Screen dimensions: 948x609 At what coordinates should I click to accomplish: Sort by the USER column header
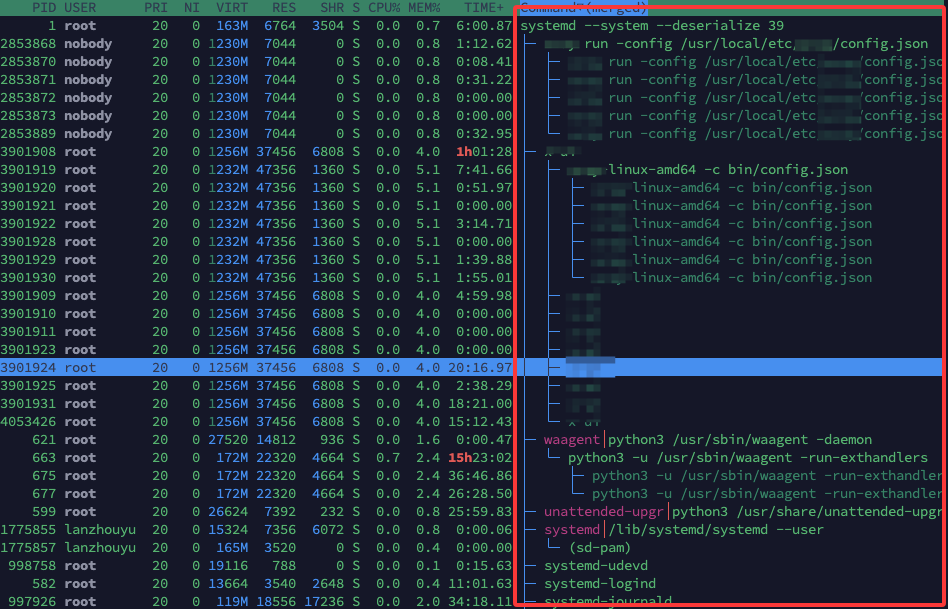pyautogui.click(x=80, y=8)
